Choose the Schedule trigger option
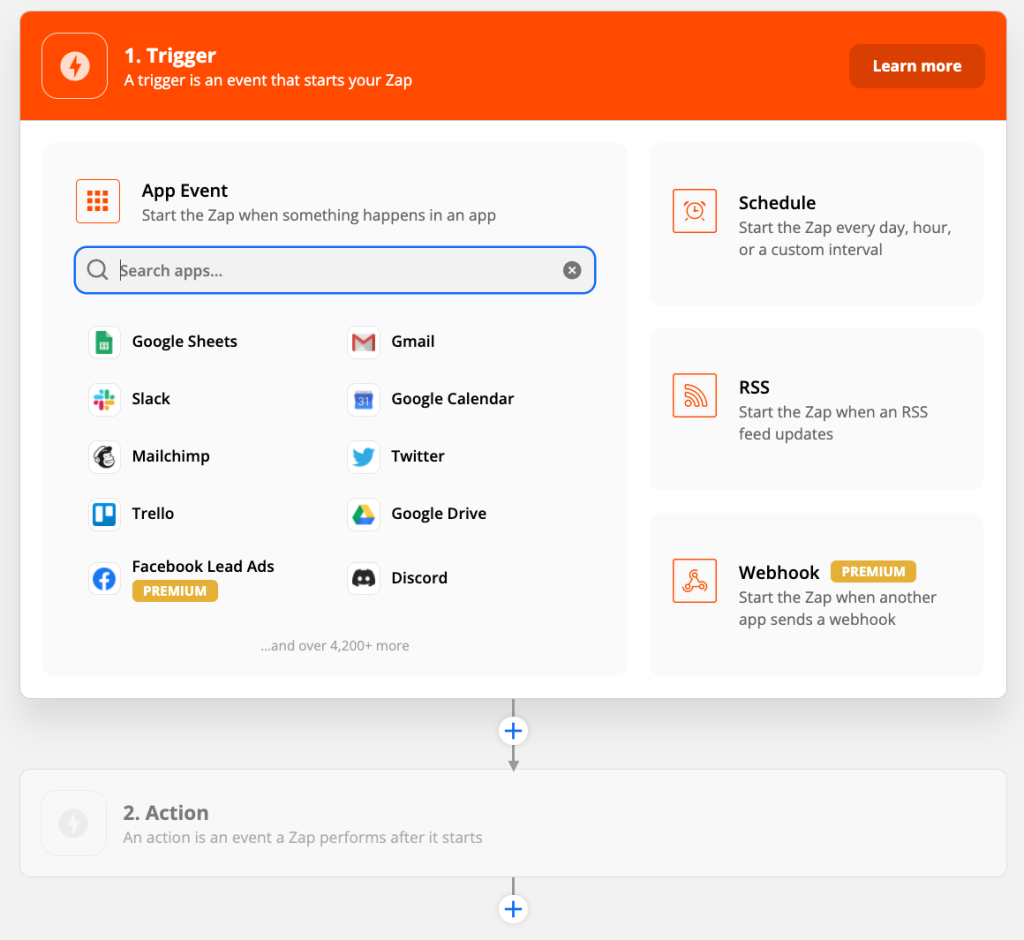1024x940 pixels. [816, 224]
